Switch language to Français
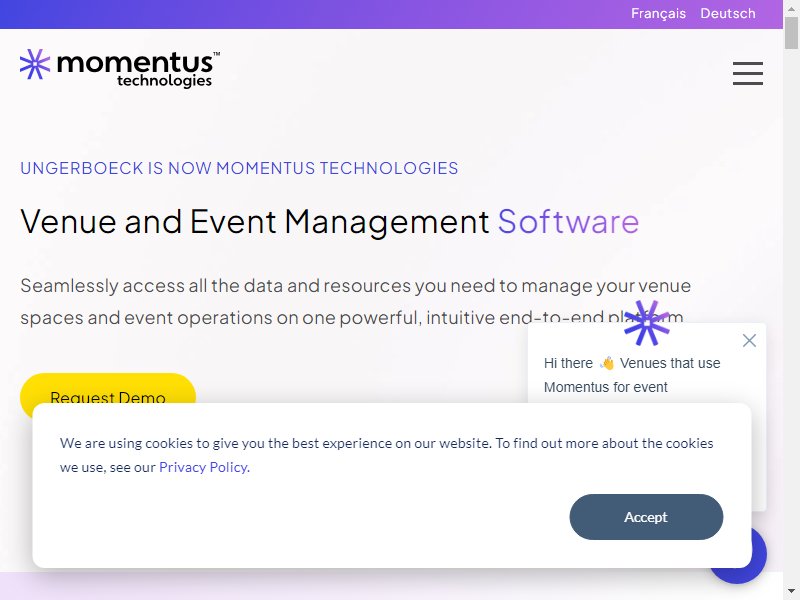 click(658, 13)
